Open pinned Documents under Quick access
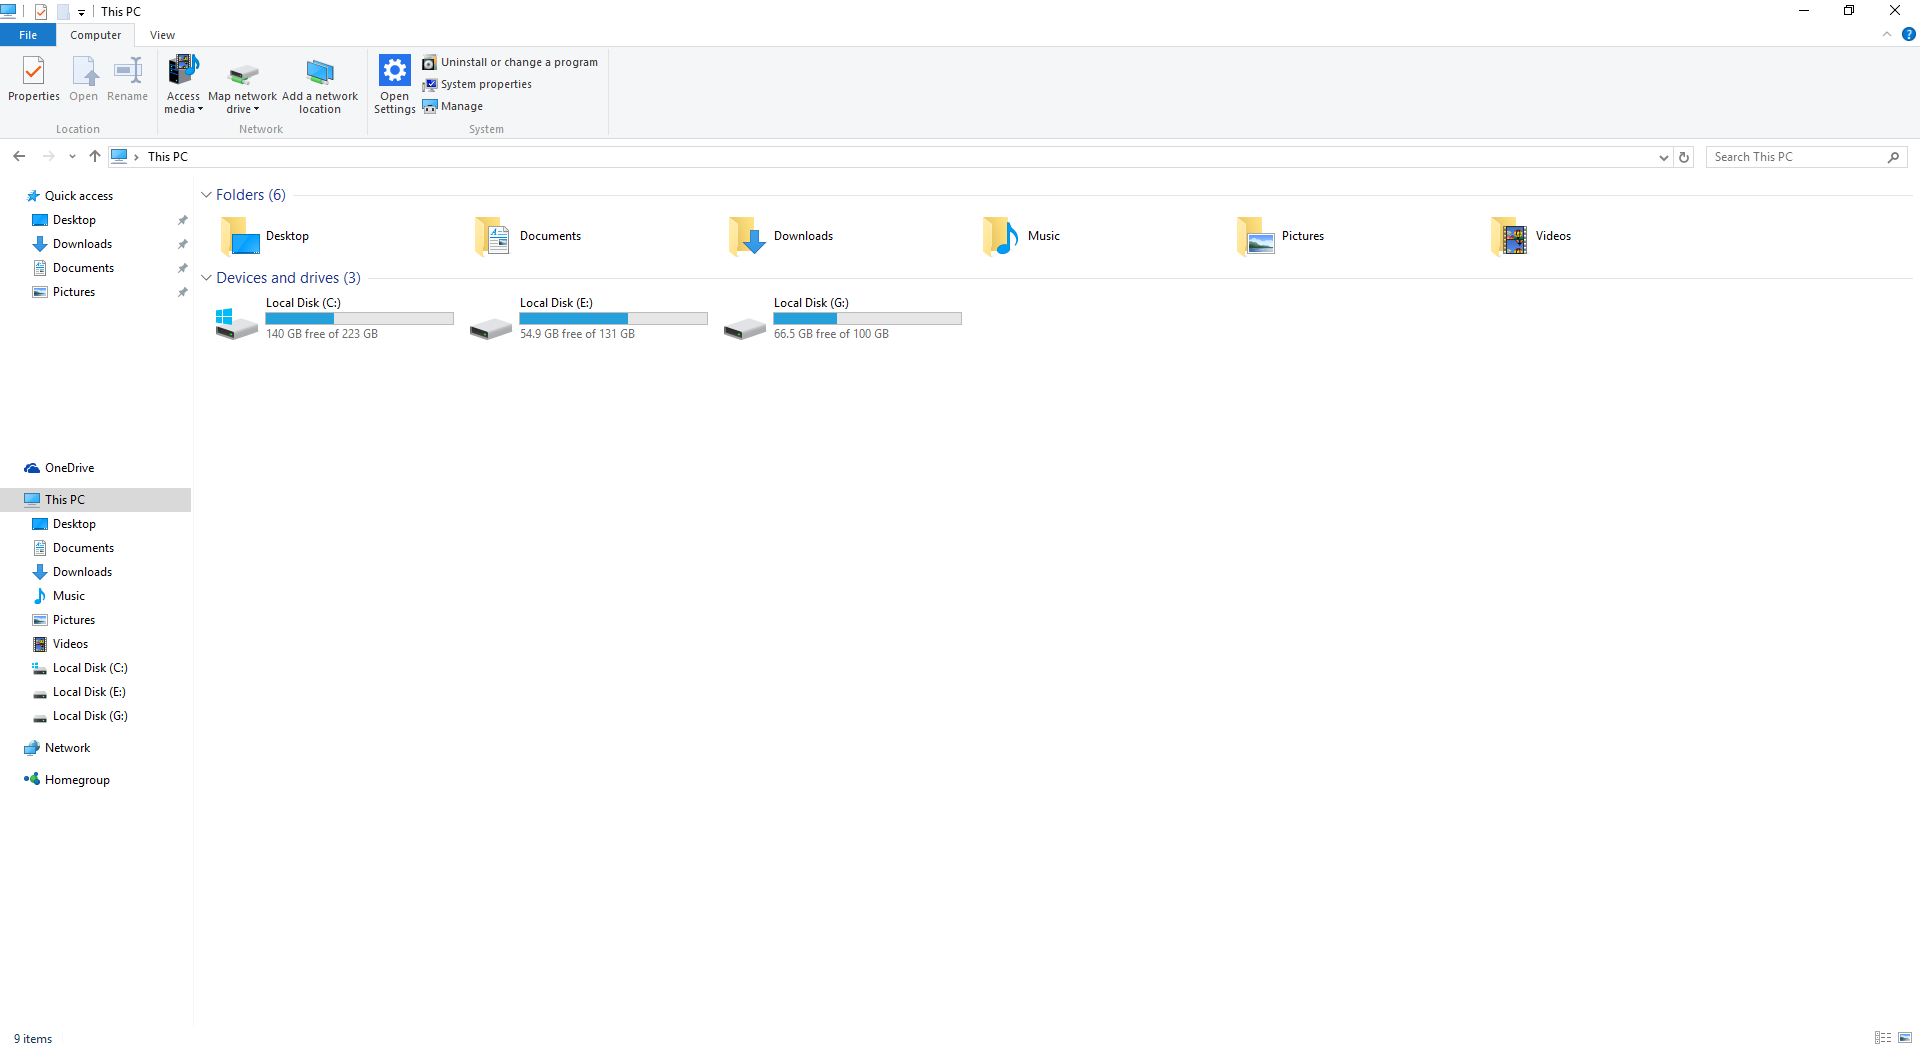Screen dimensions: 1920x1050 click(83, 268)
